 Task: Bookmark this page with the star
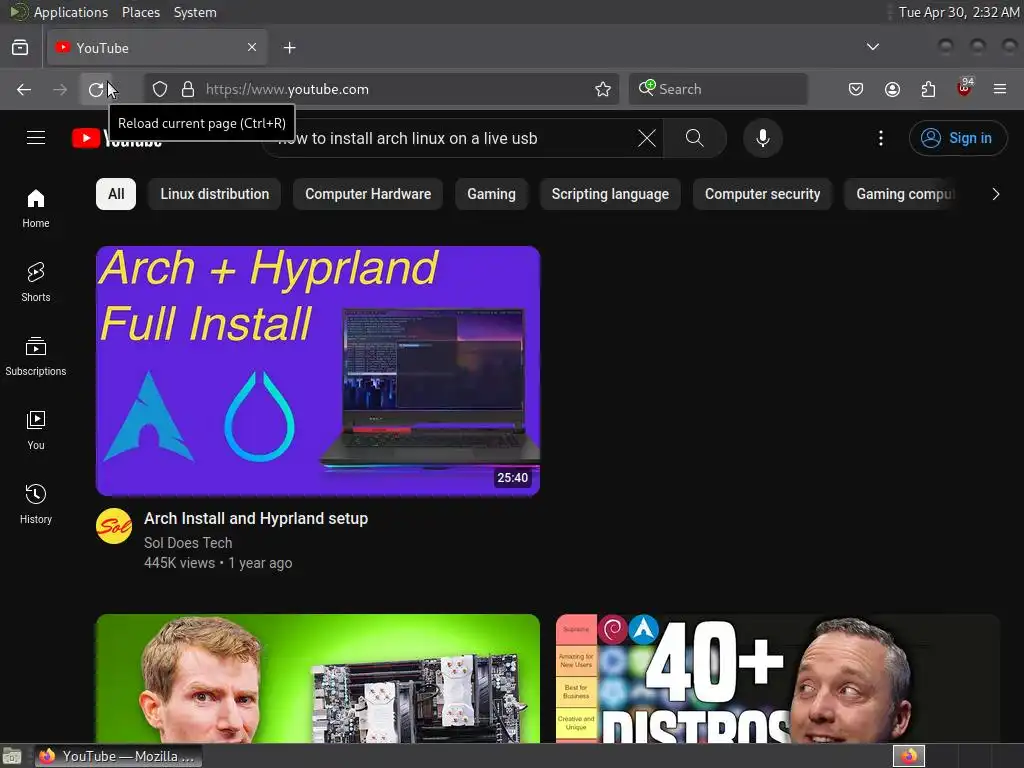tap(603, 89)
